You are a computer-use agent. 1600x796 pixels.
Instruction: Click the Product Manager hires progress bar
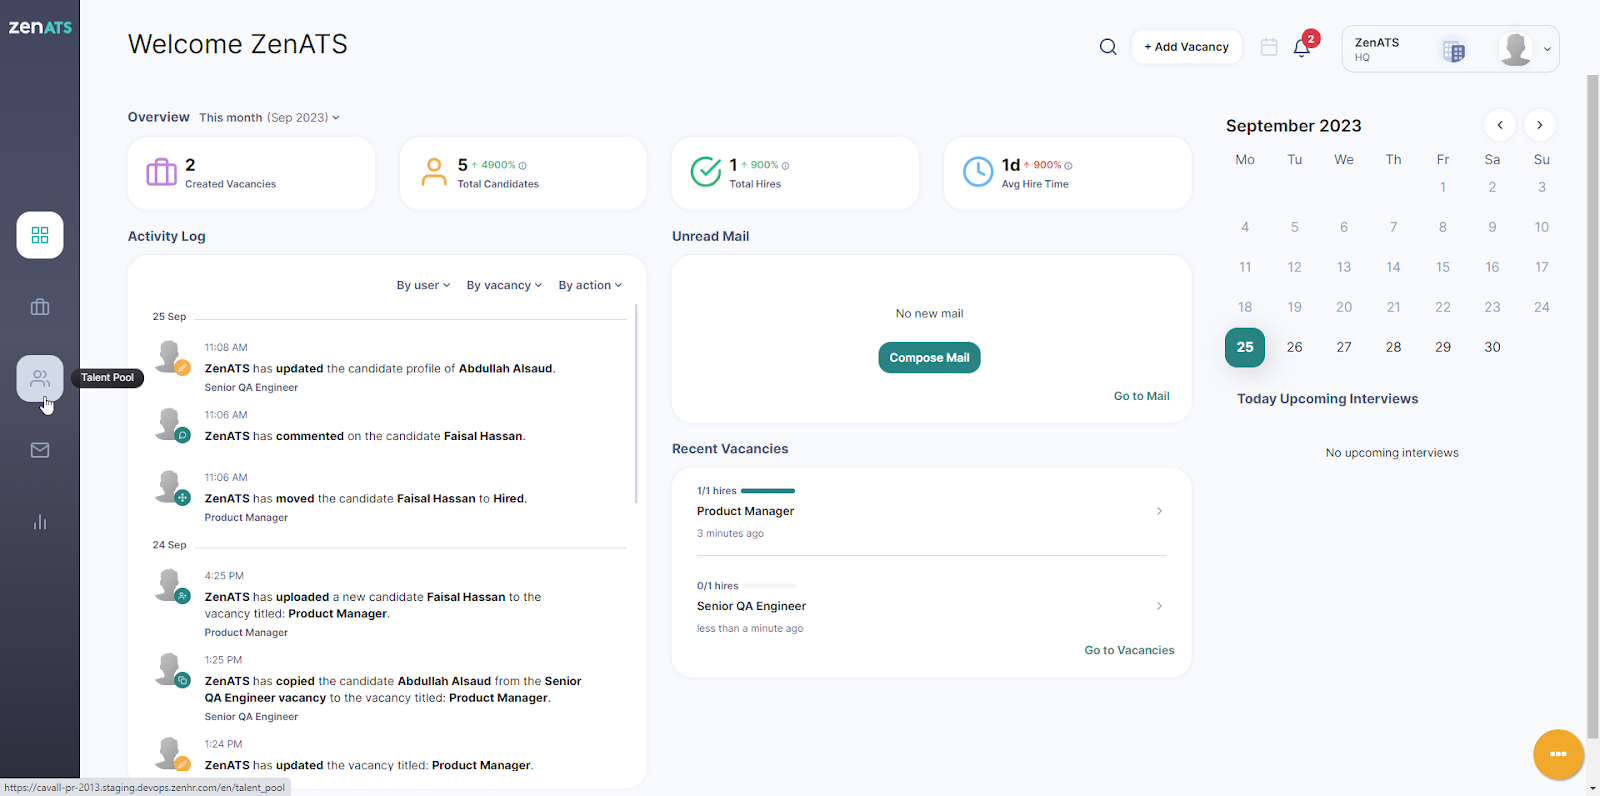(x=768, y=491)
